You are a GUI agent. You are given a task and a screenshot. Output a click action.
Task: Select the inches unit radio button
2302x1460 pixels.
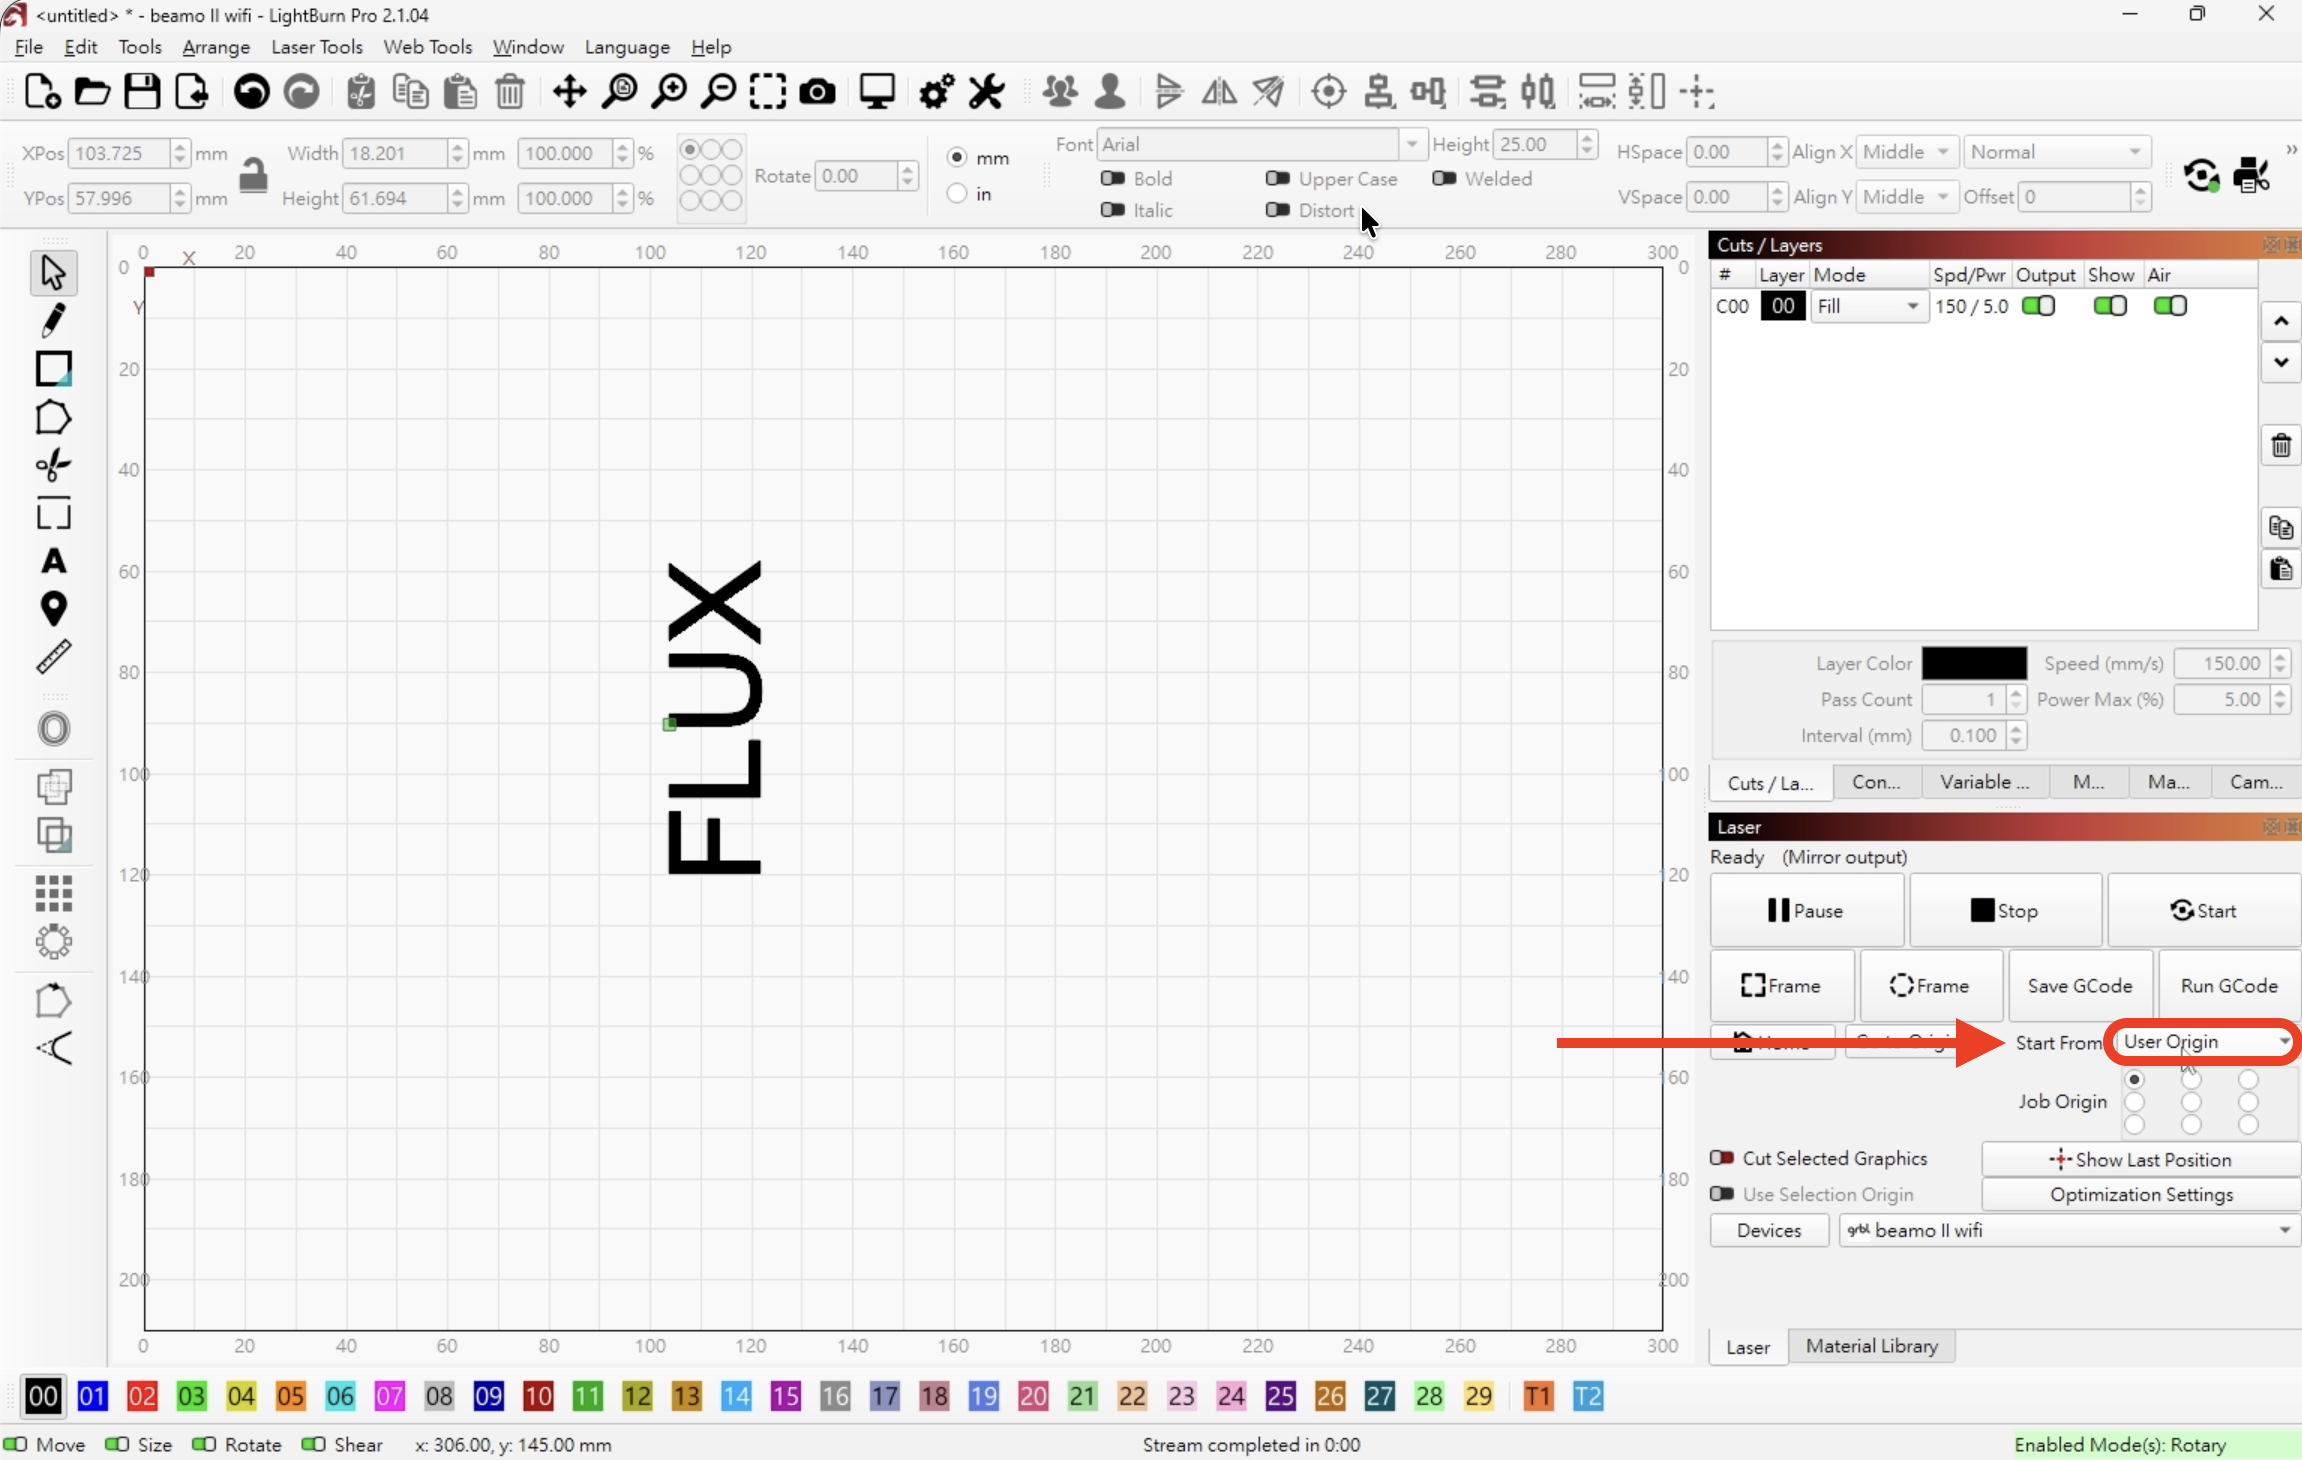tap(957, 194)
